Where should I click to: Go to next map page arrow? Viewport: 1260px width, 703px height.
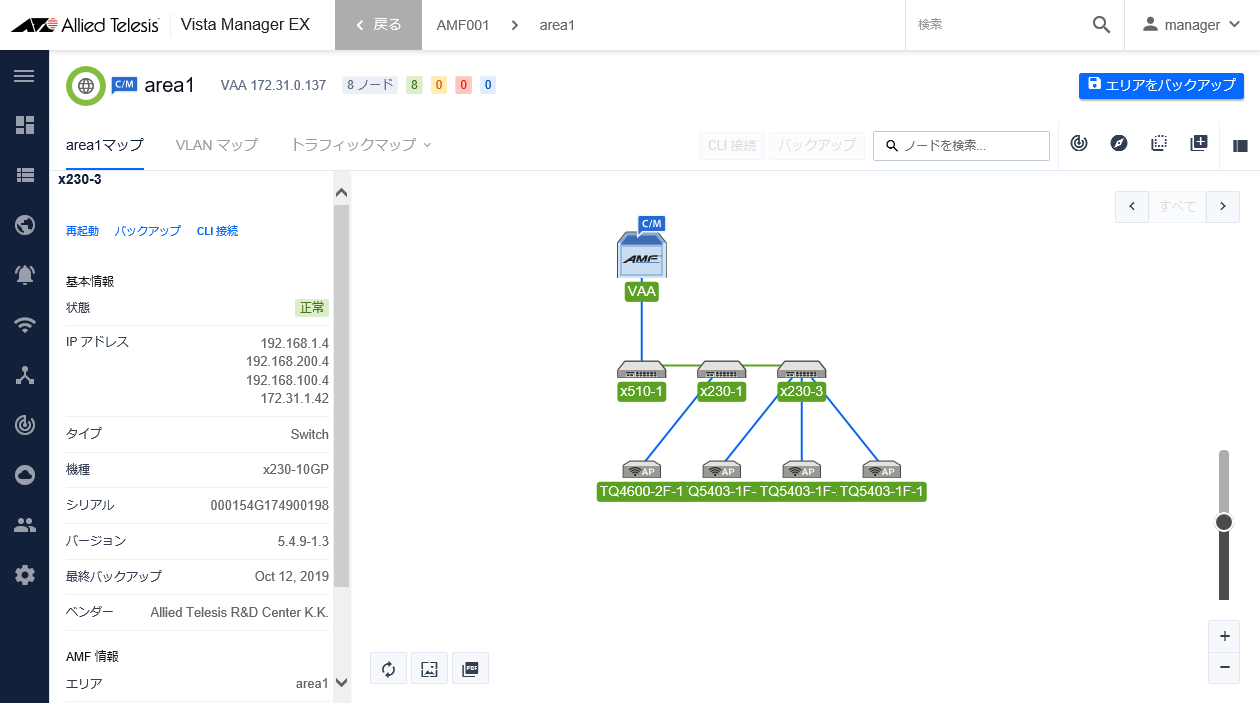point(1223,207)
